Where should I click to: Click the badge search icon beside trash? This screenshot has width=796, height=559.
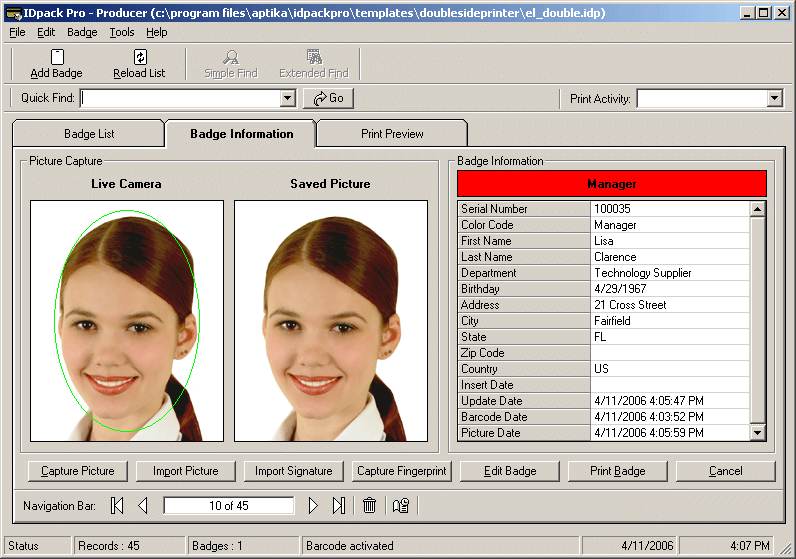(x=401, y=506)
